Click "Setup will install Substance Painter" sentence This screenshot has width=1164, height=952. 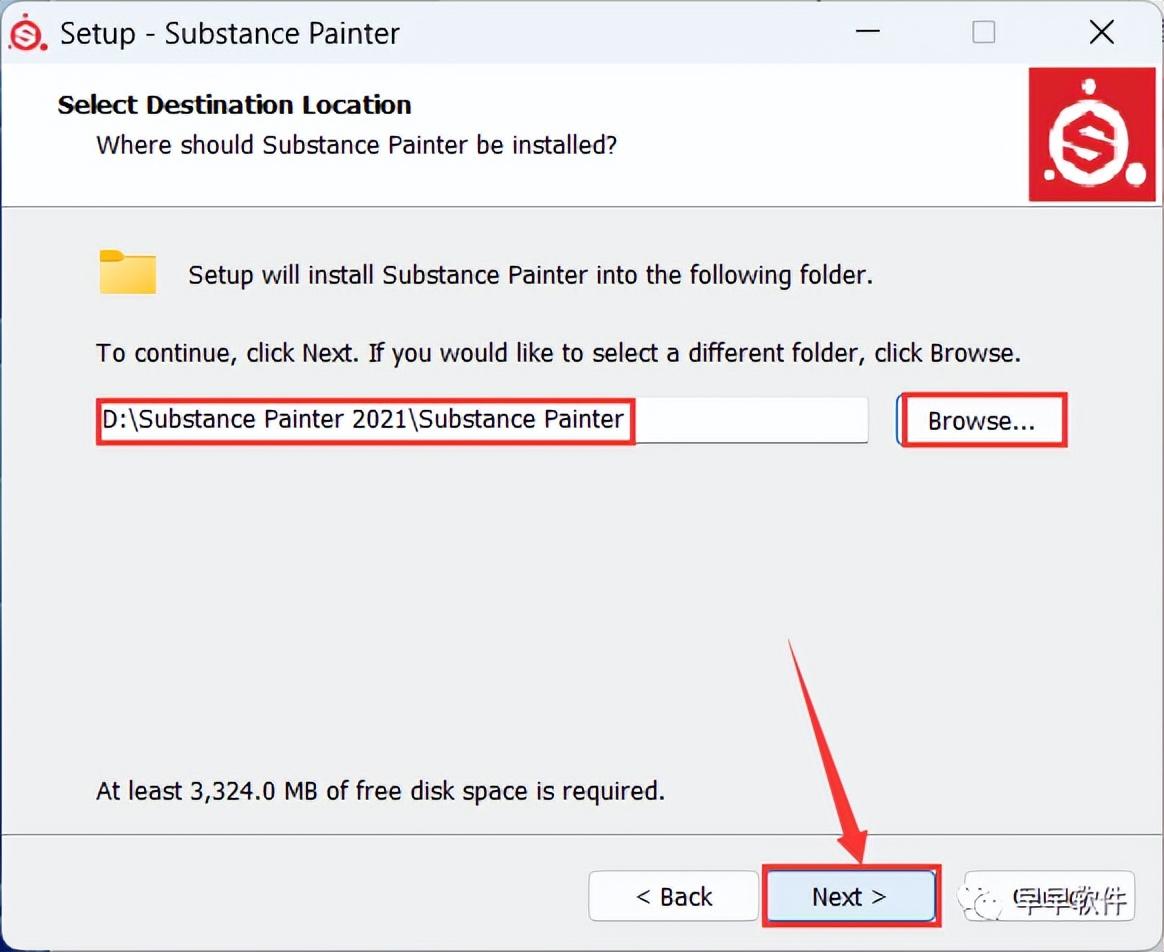[530, 276]
